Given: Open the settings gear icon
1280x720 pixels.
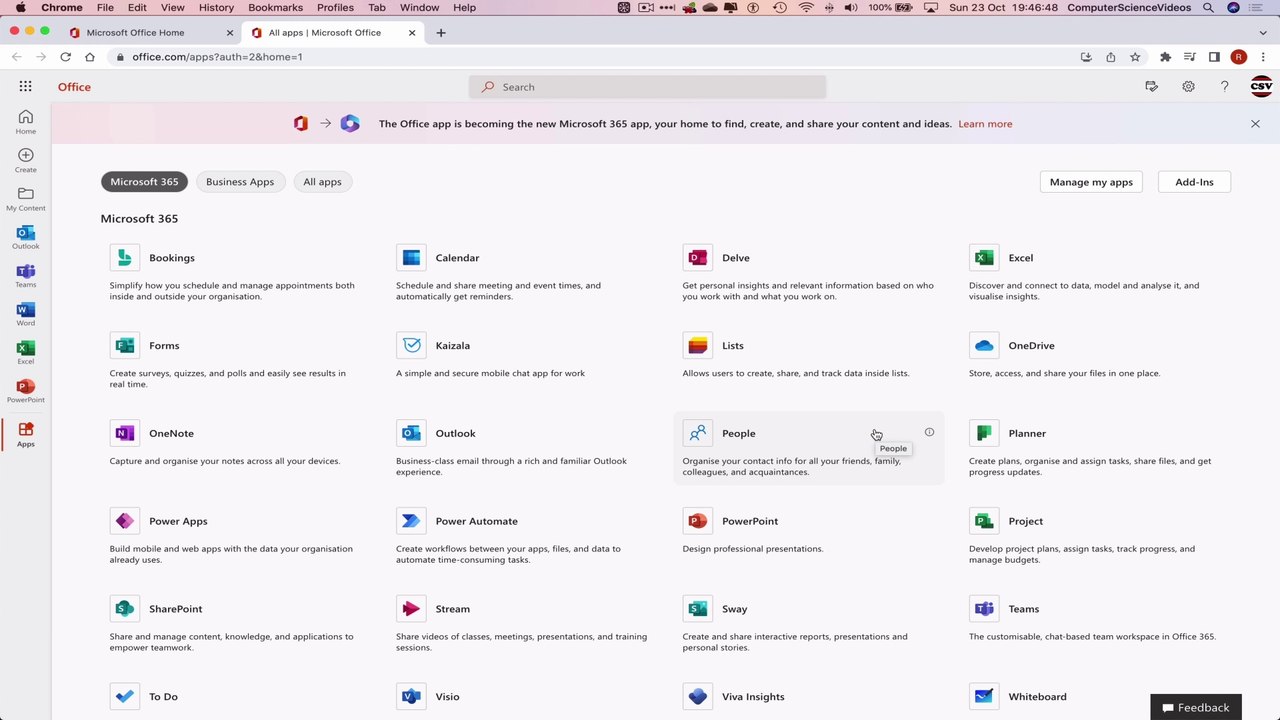Looking at the screenshot, I should point(1188,87).
